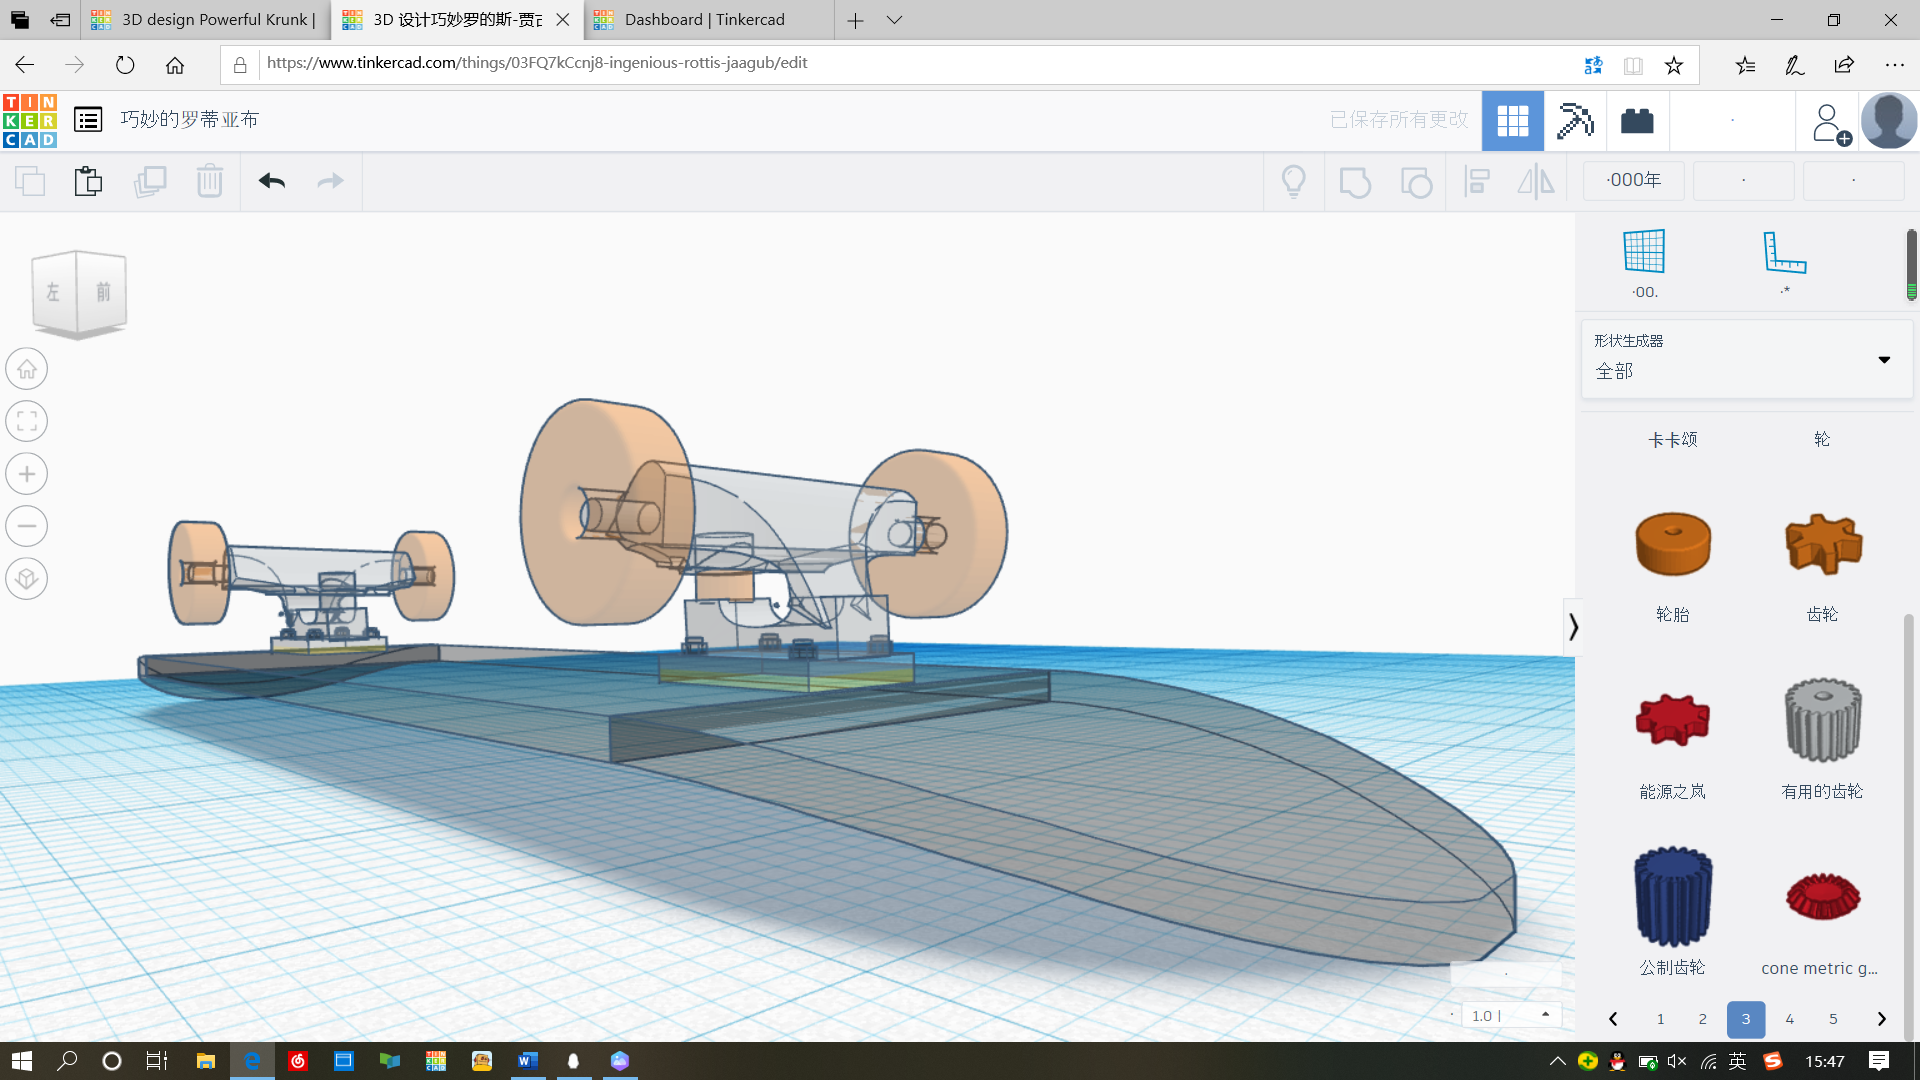
Task: Switch to 3D design Powerful Krunk tab
Action: click(205, 20)
